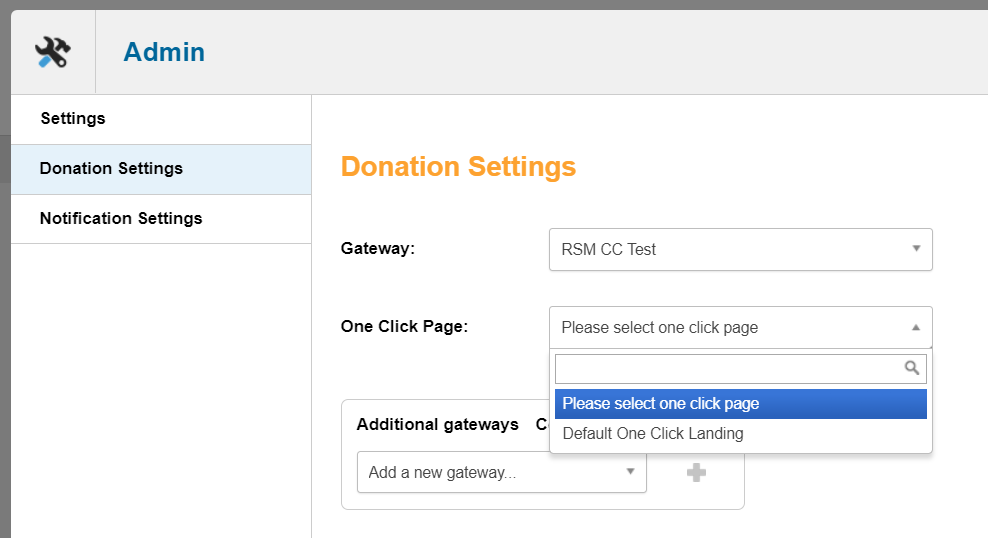
Task: Open the Settings sidebar item
Action: 73,118
